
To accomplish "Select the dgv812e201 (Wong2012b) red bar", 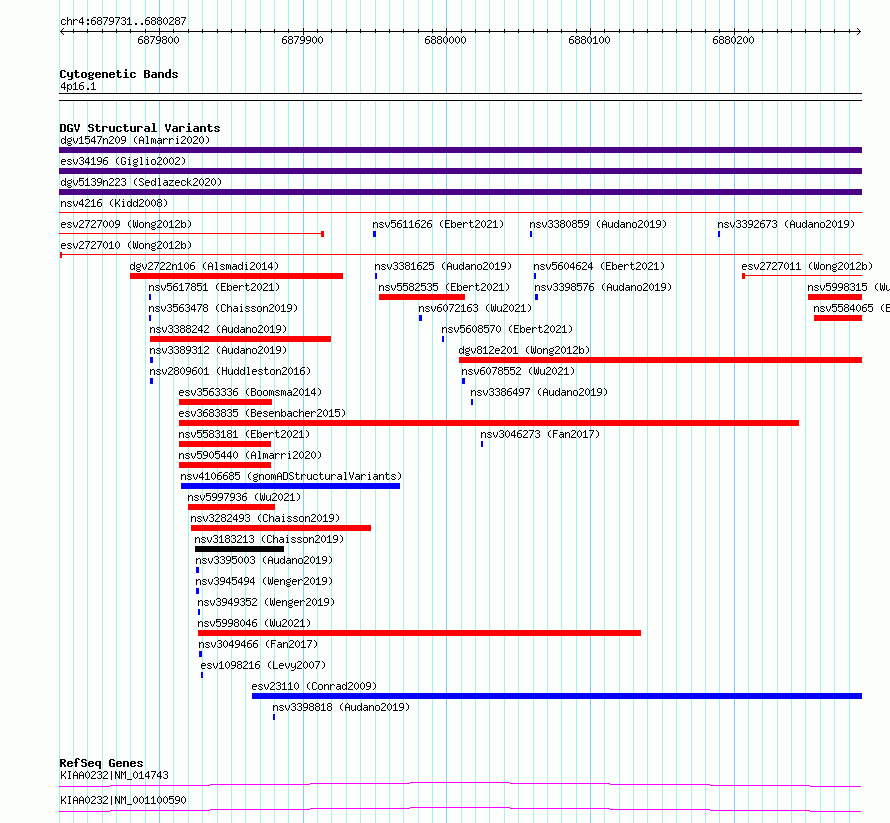I will [x=661, y=360].
